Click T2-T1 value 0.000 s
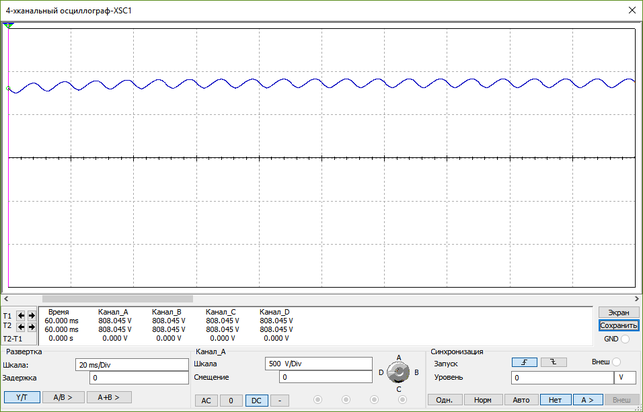Viewport: 643px width, 412px height. pyautogui.click(x=61, y=338)
